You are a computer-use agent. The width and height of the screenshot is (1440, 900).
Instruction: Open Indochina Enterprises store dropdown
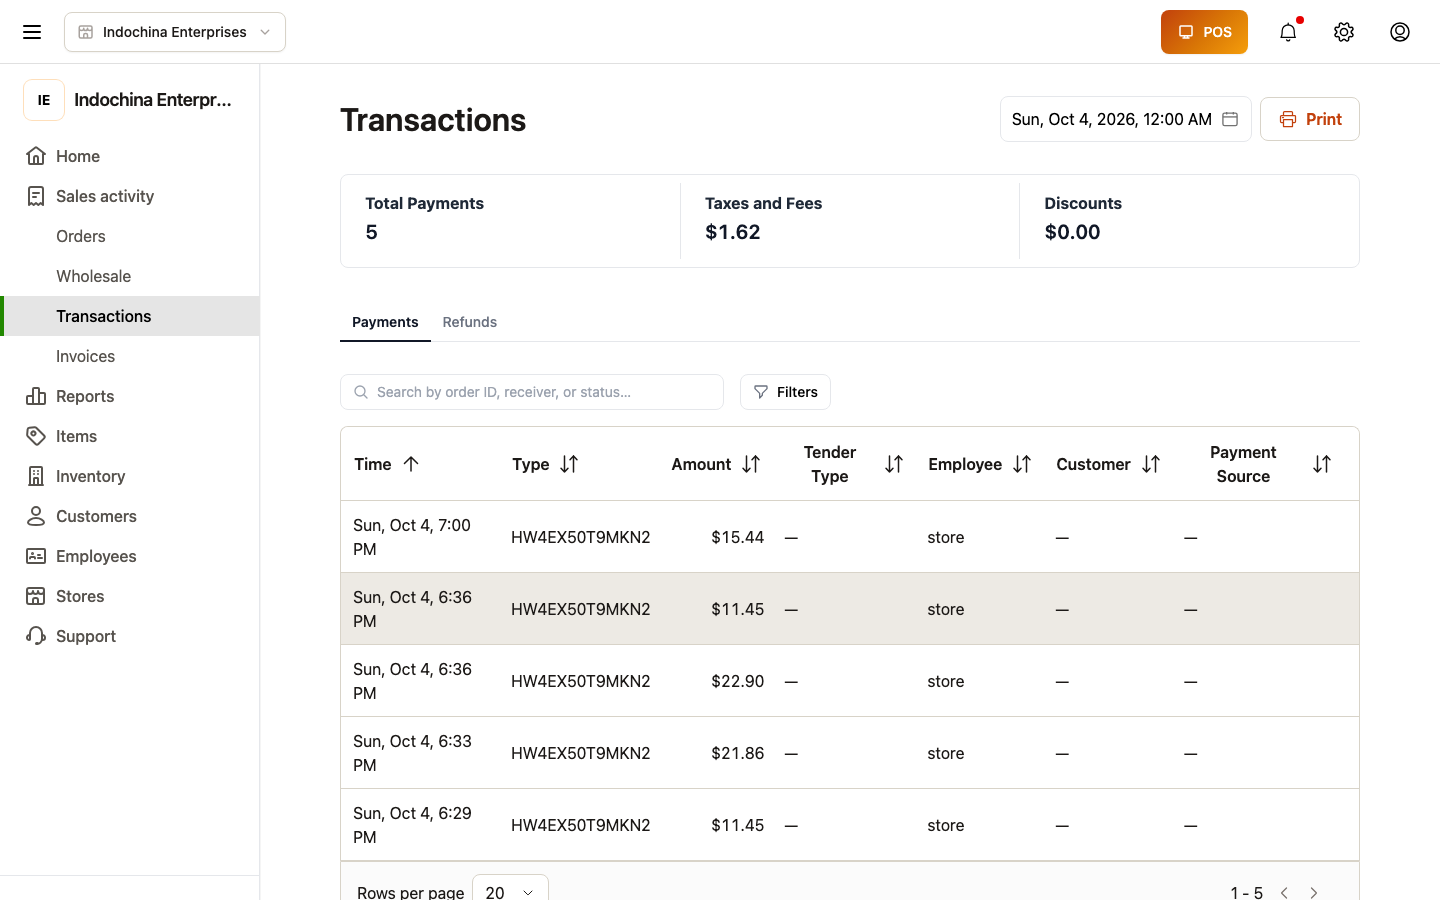[175, 32]
